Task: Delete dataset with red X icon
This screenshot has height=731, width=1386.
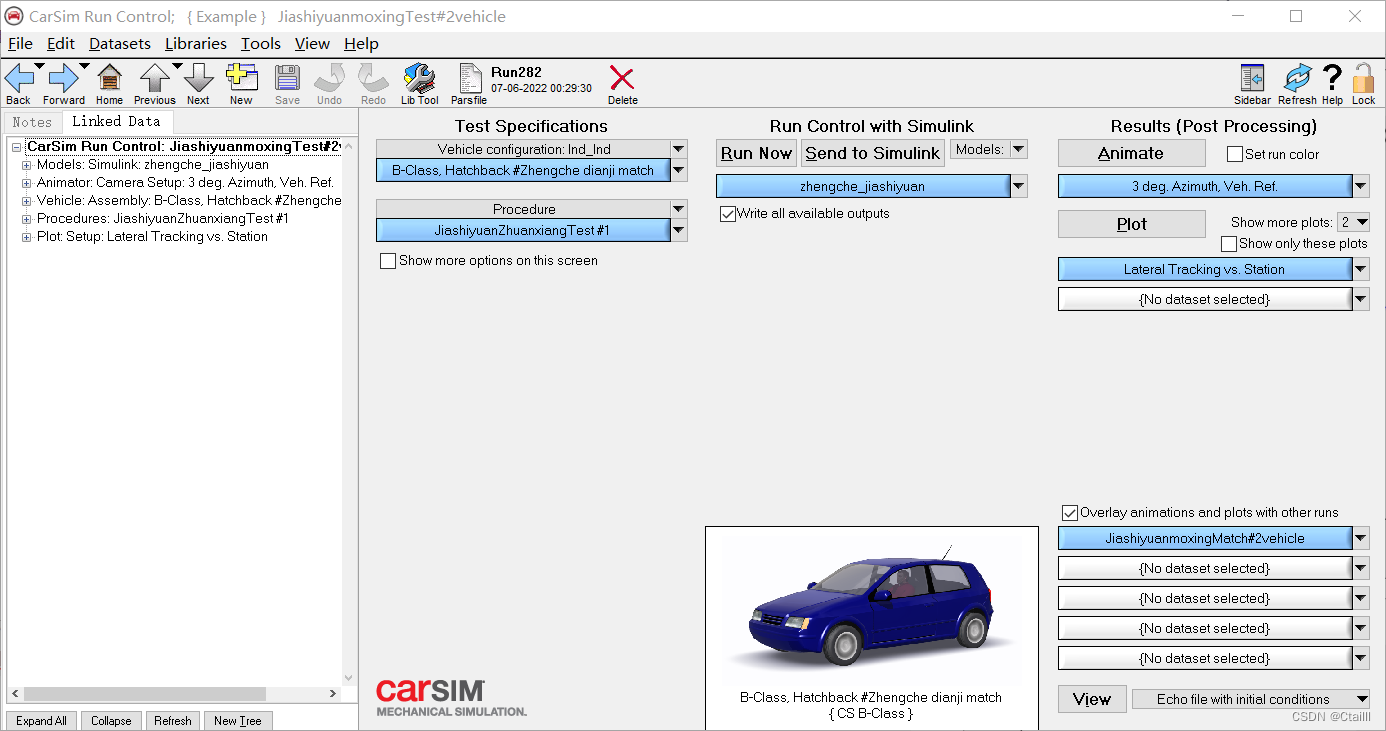Action: point(622,78)
